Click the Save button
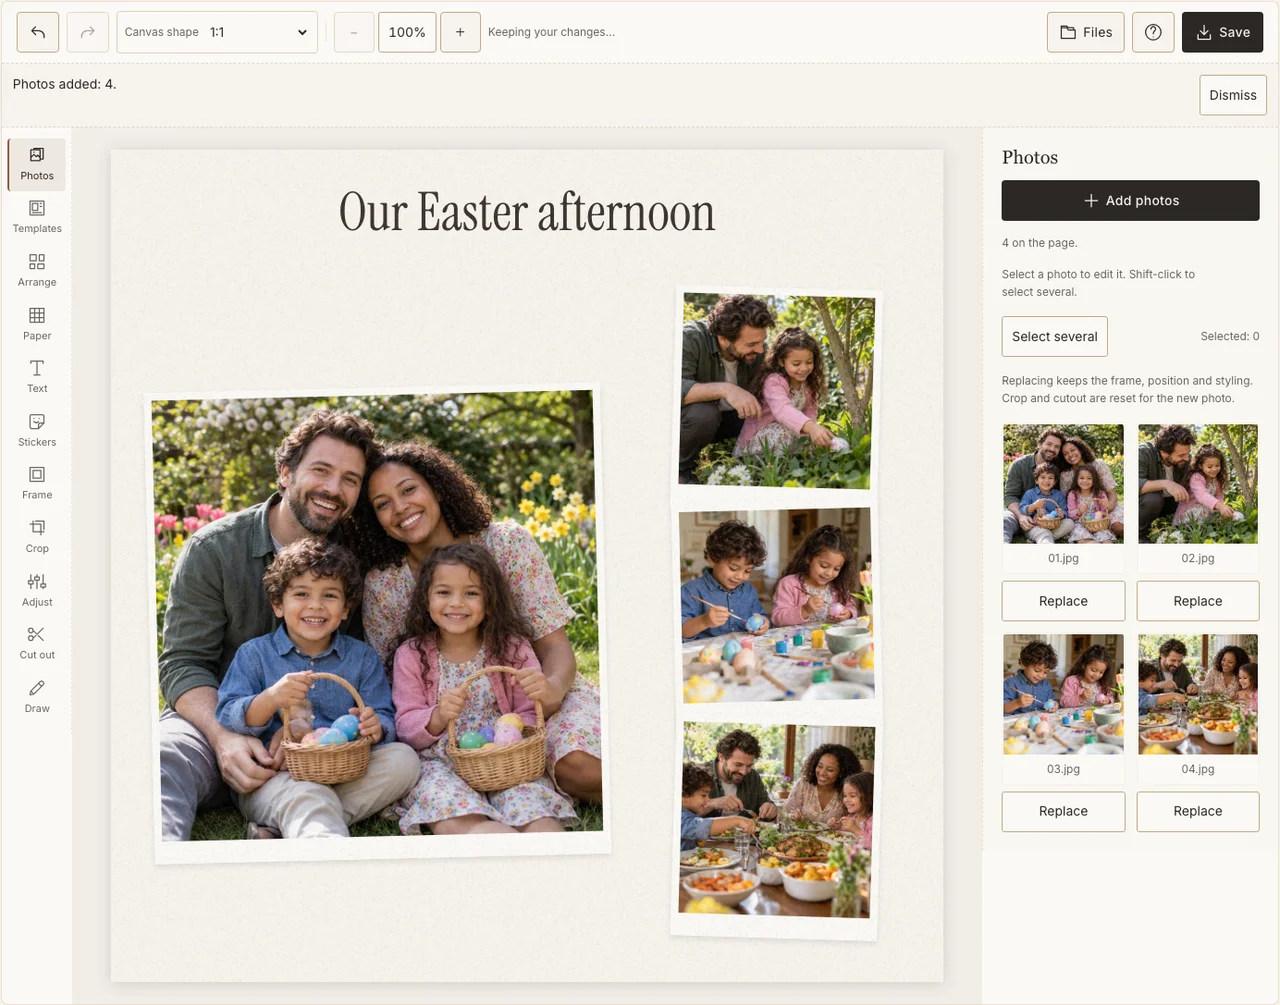The image size is (1280, 1005). click(1223, 32)
